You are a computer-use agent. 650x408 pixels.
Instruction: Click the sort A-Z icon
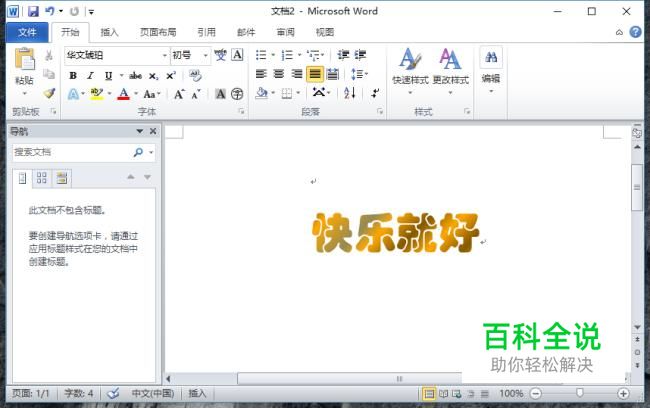point(349,93)
